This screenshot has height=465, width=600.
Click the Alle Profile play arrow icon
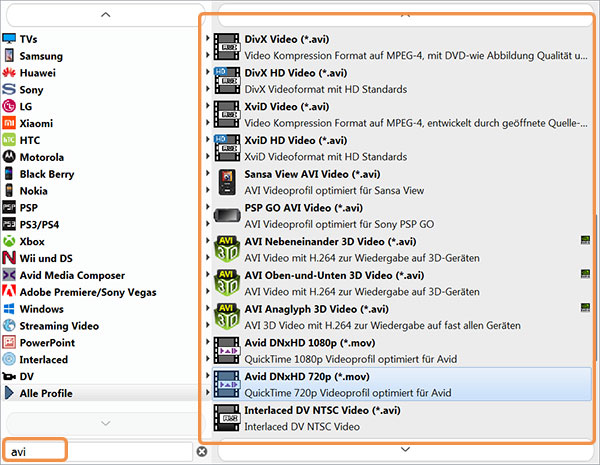(x=9, y=393)
